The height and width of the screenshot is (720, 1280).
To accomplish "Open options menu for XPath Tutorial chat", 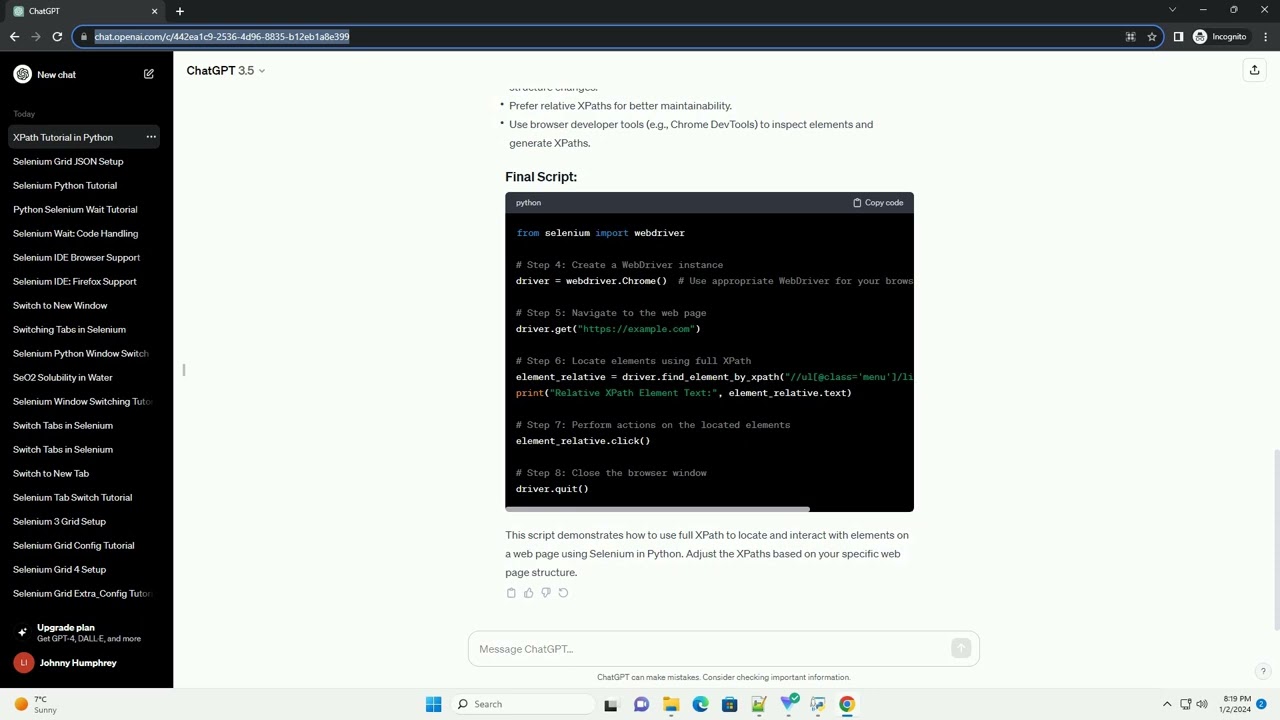I will pos(151,137).
